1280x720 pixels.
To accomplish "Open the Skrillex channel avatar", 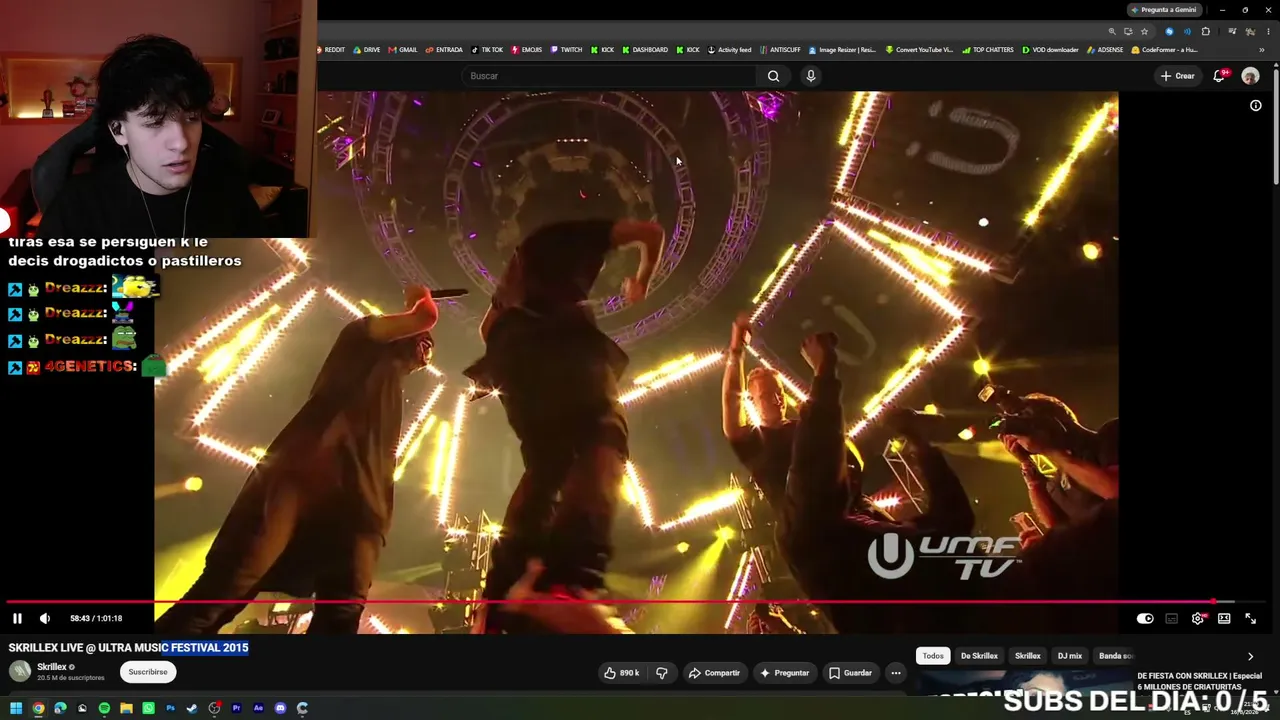I will click(x=20, y=671).
